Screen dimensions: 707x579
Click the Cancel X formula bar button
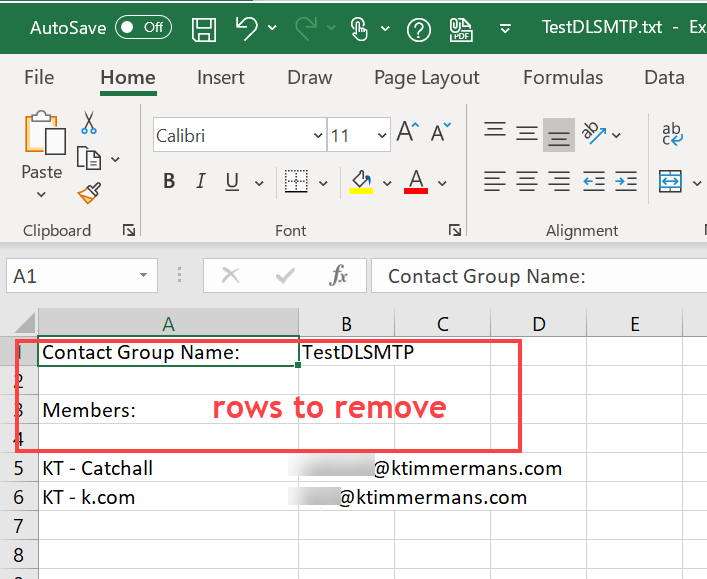point(230,275)
